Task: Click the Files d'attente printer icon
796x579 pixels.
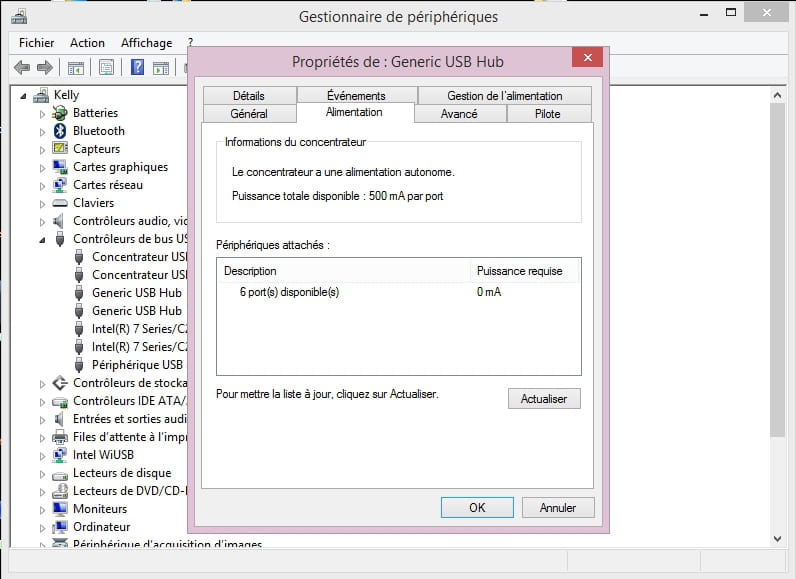Action: click(x=60, y=437)
